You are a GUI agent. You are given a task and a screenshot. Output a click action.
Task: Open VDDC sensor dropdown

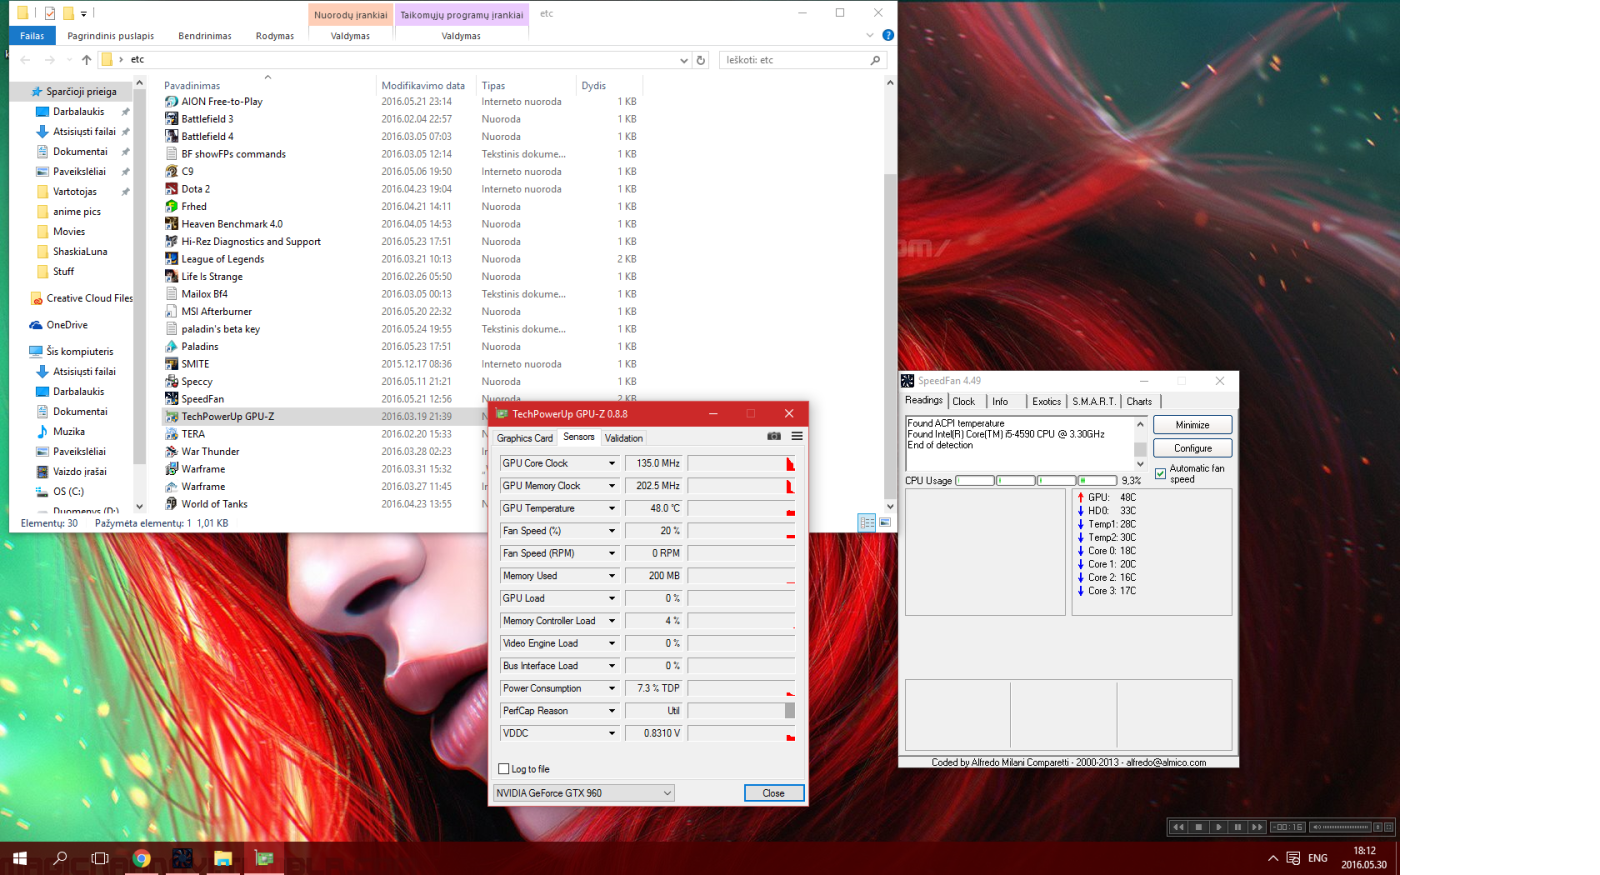point(612,733)
